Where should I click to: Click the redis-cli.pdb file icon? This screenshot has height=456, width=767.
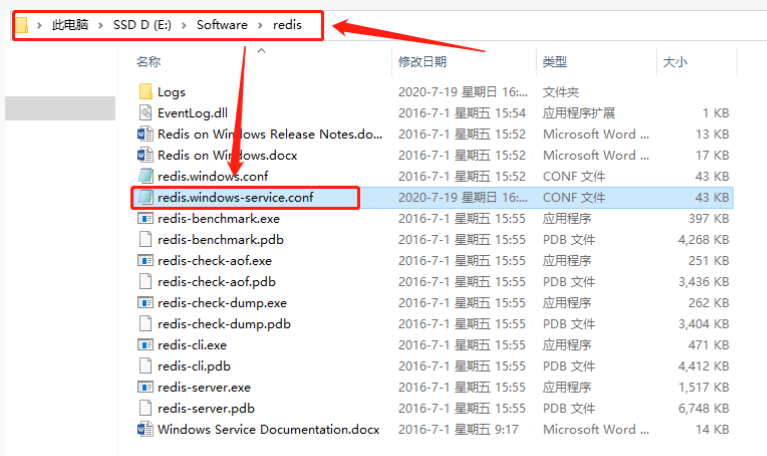(x=145, y=365)
